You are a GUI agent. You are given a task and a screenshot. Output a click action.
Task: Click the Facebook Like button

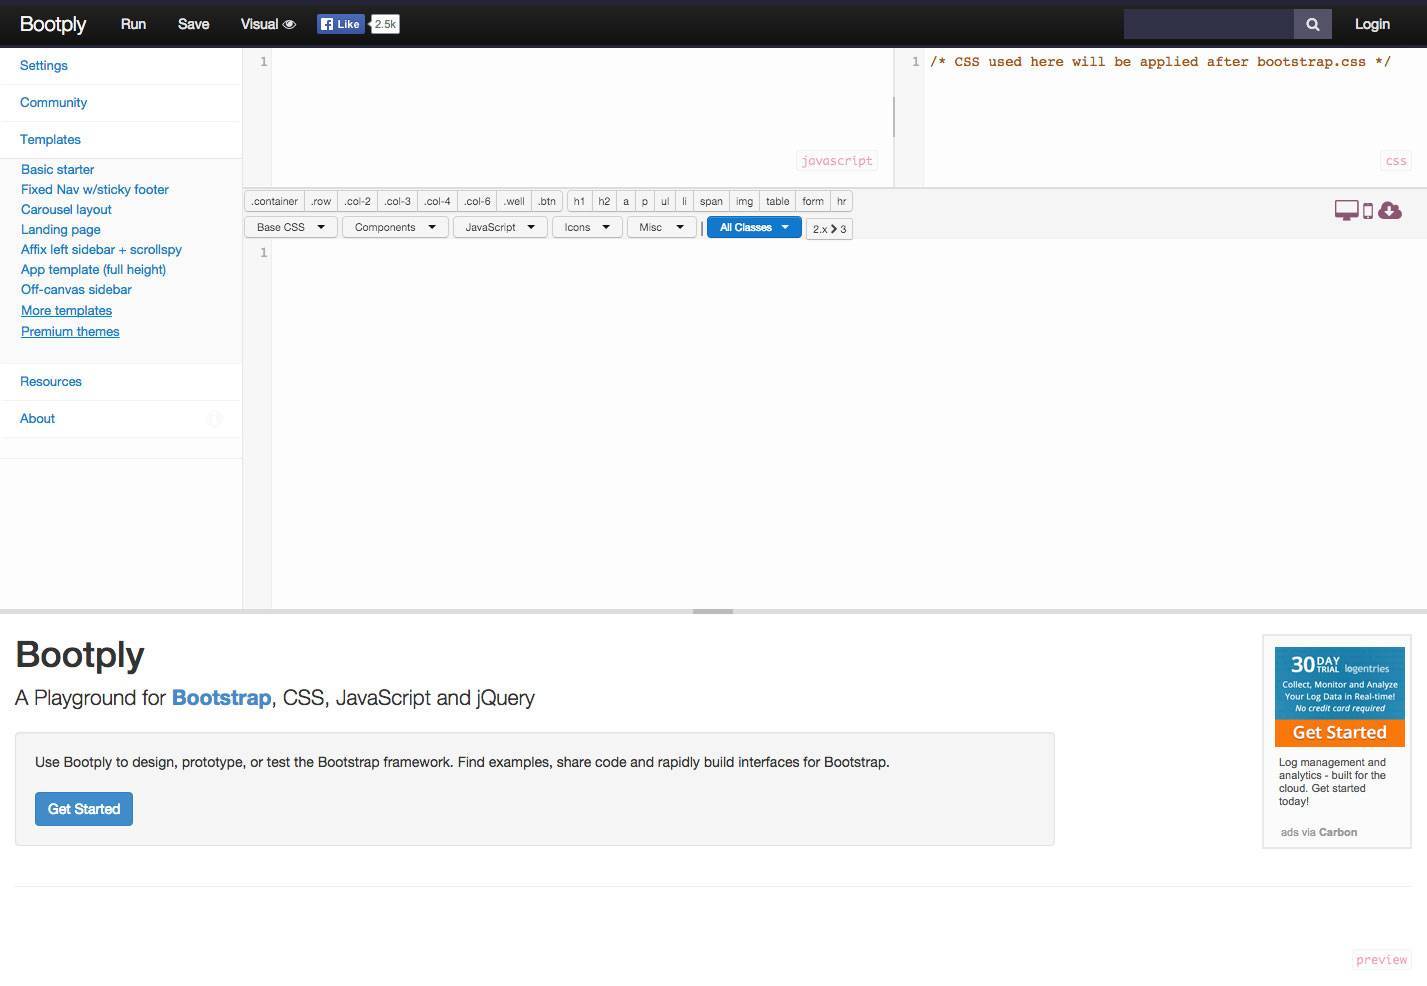[341, 24]
